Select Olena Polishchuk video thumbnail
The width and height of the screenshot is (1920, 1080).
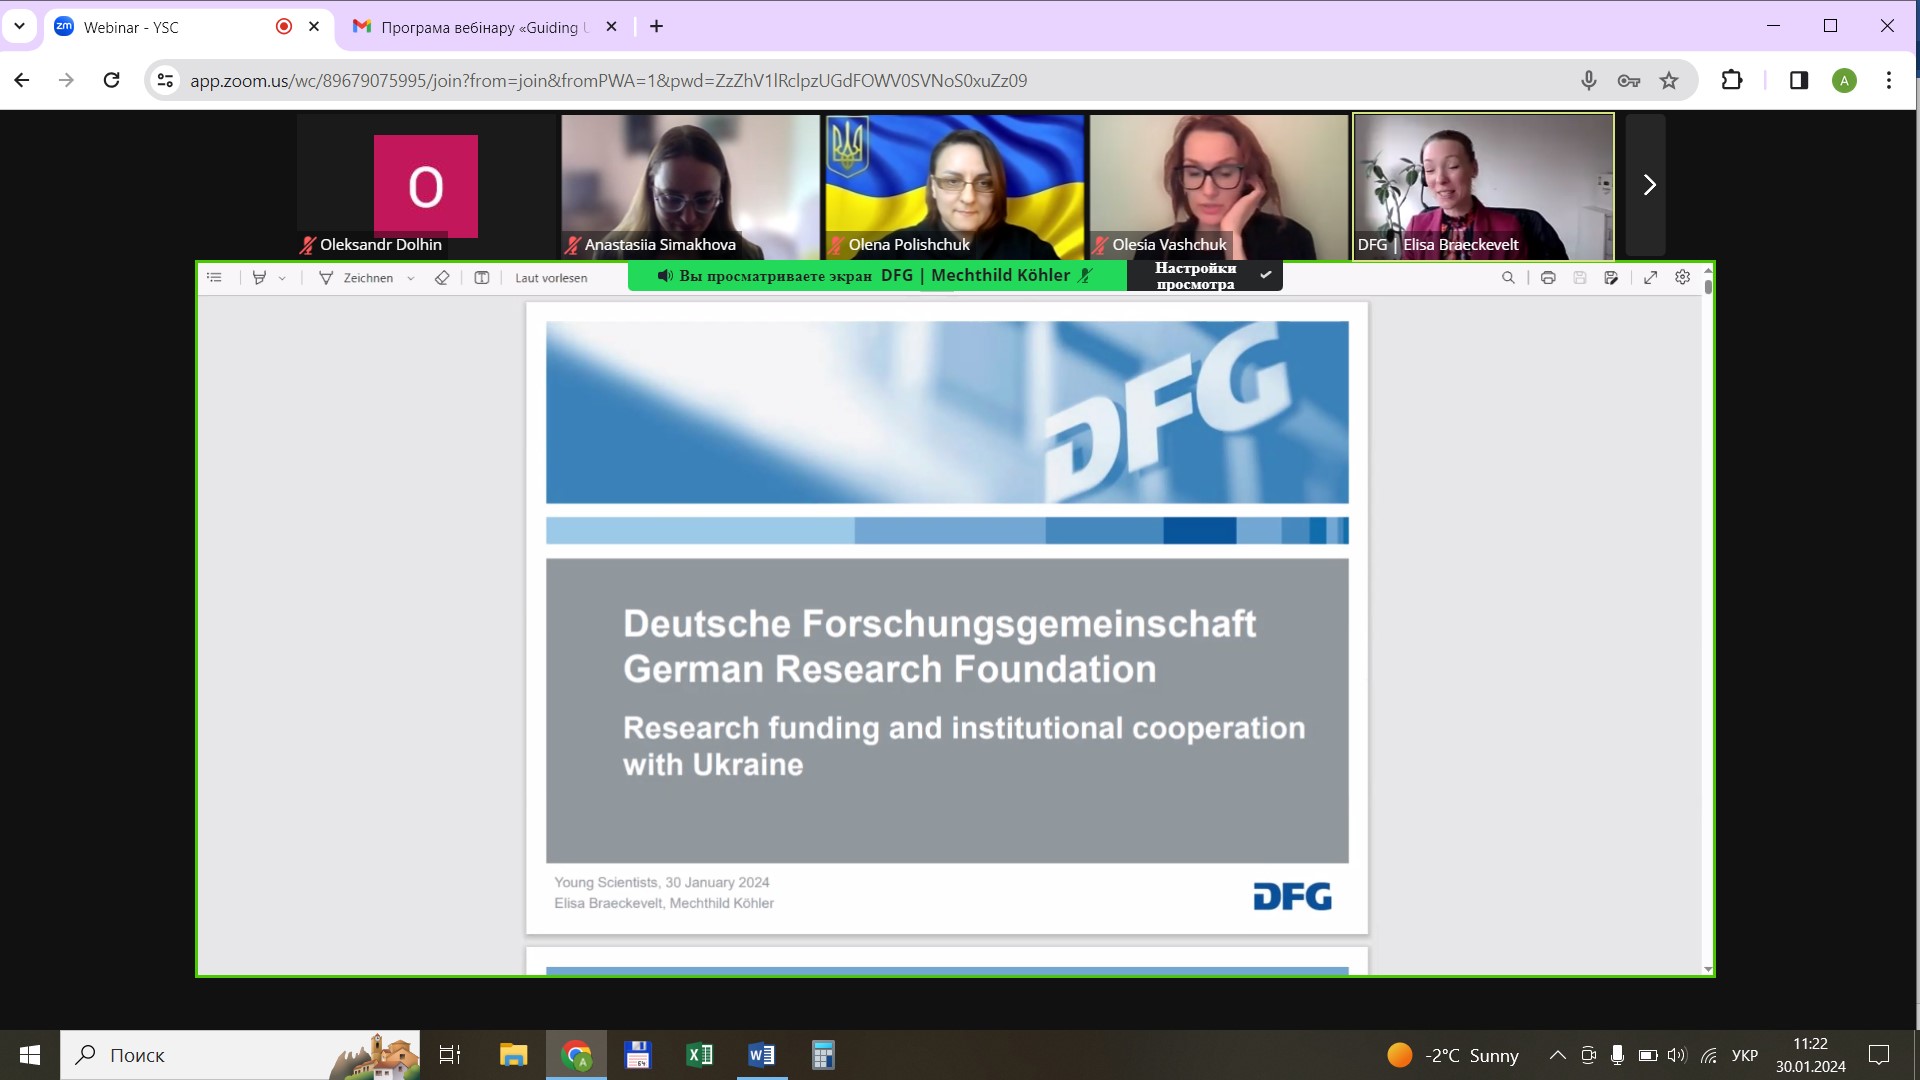point(954,186)
